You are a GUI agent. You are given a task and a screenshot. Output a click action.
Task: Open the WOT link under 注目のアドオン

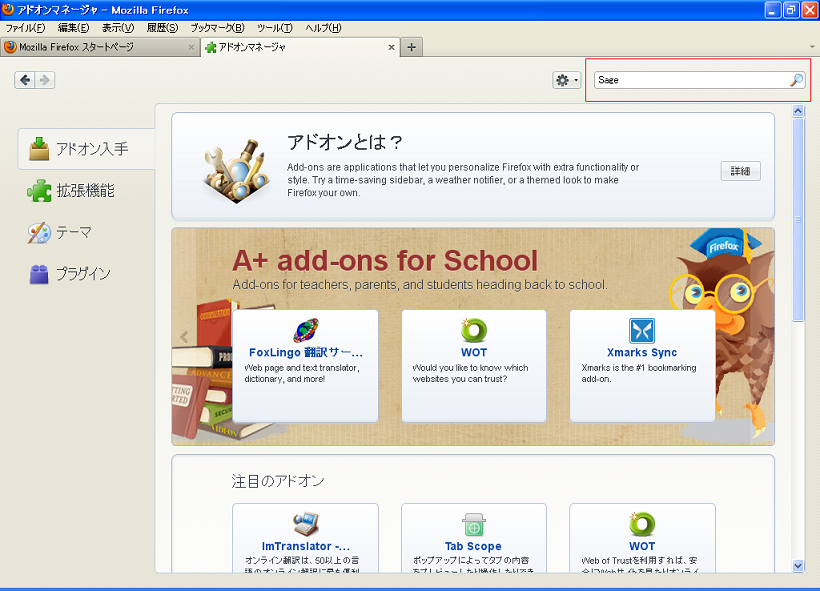tap(642, 546)
